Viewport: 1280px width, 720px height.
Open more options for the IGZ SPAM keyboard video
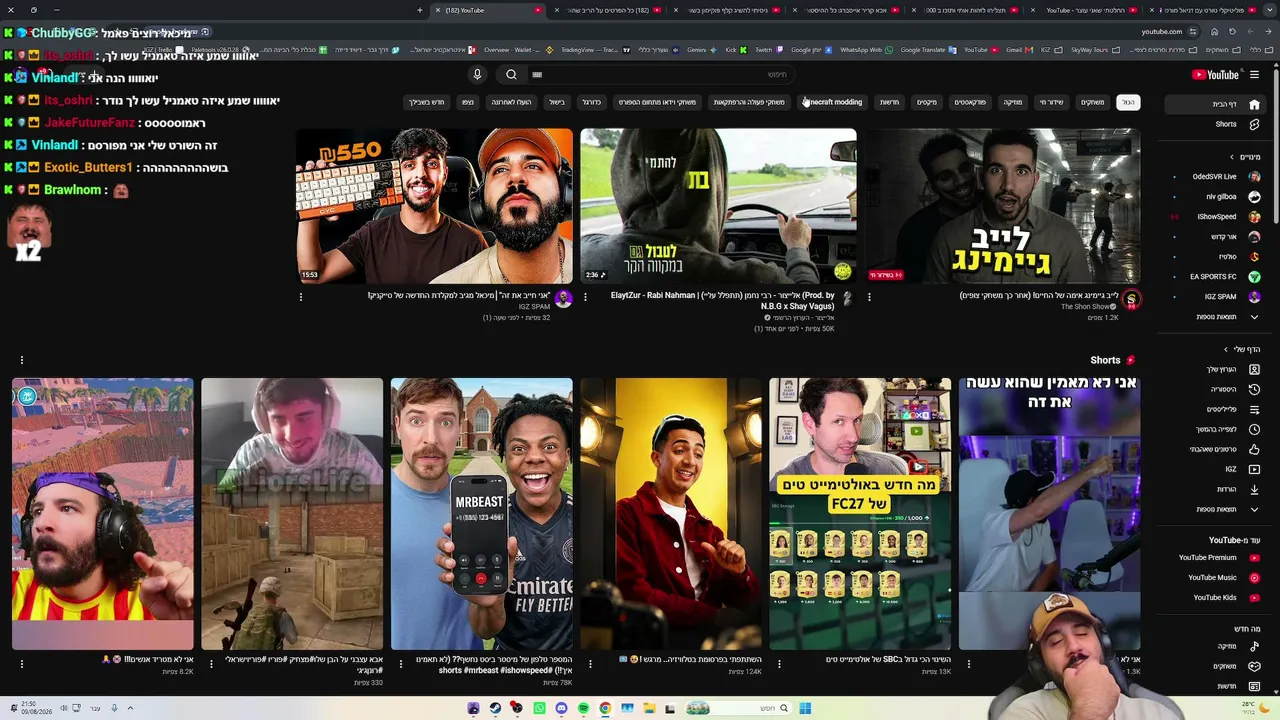click(300, 297)
